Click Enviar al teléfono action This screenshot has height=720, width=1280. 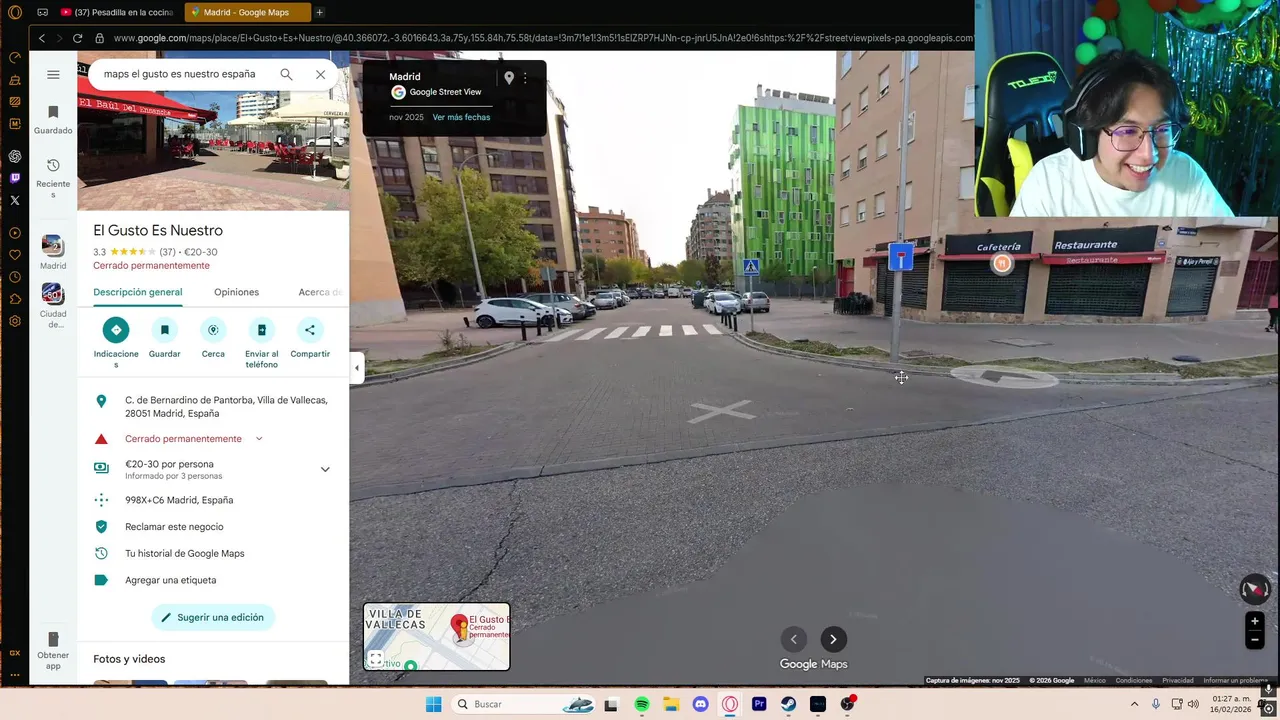tap(261, 344)
